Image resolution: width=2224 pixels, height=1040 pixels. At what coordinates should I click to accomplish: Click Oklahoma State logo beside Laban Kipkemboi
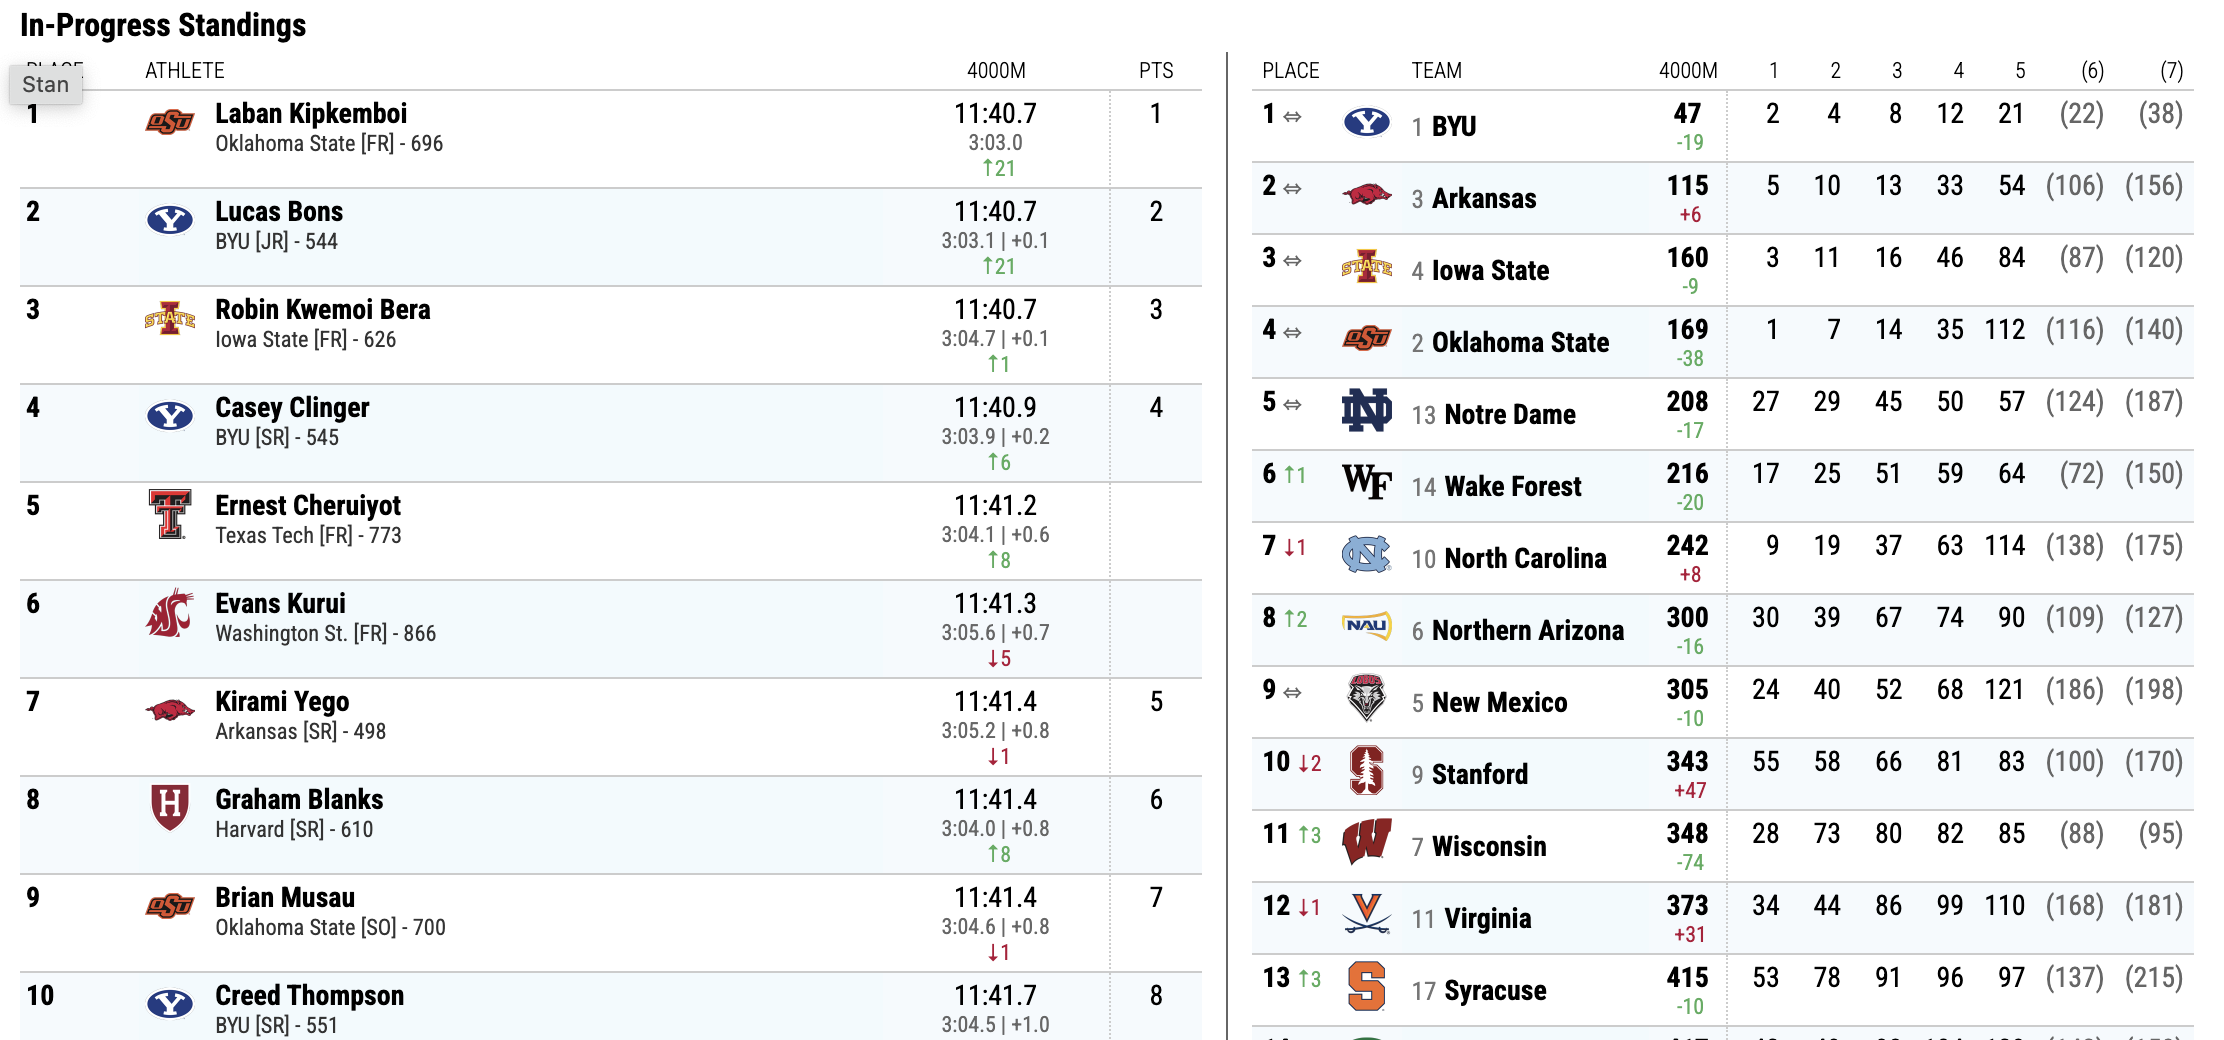click(170, 122)
